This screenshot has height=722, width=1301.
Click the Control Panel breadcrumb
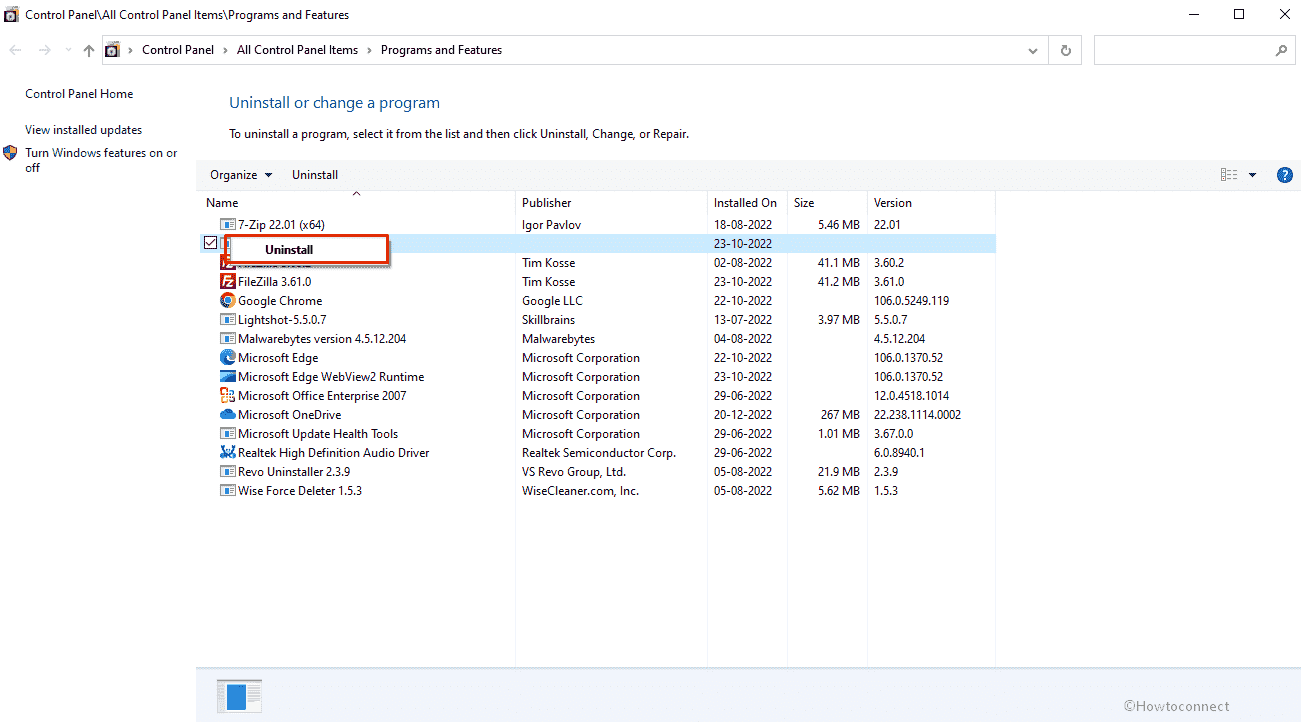(178, 50)
